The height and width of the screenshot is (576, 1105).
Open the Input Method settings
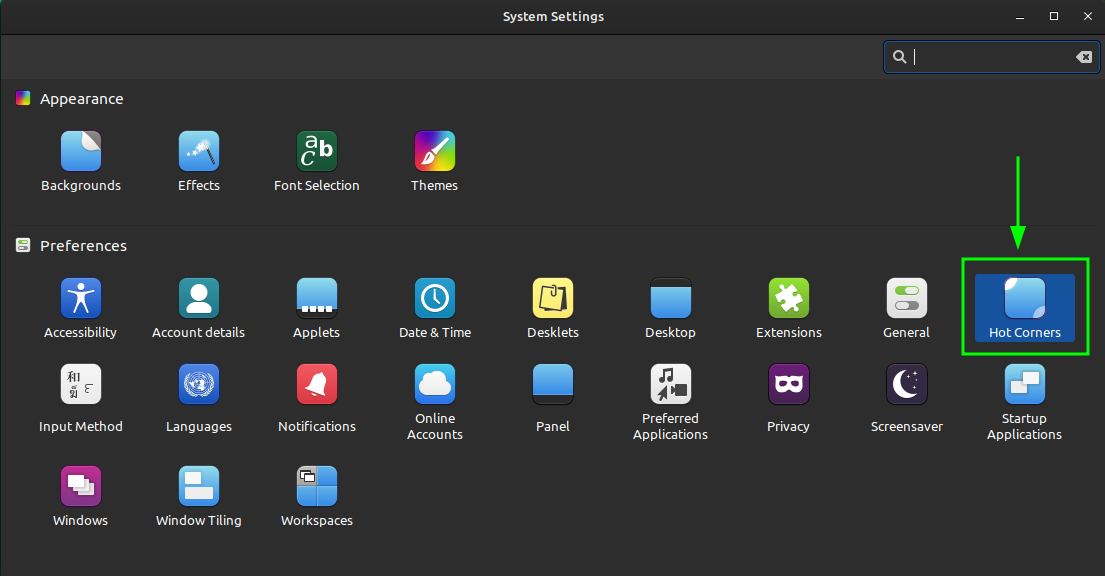pyautogui.click(x=81, y=398)
